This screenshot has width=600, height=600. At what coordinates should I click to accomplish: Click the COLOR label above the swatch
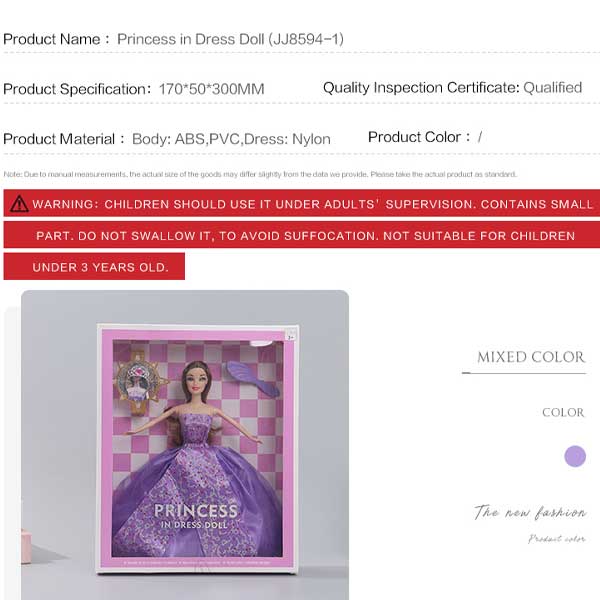pyautogui.click(x=563, y=412)
